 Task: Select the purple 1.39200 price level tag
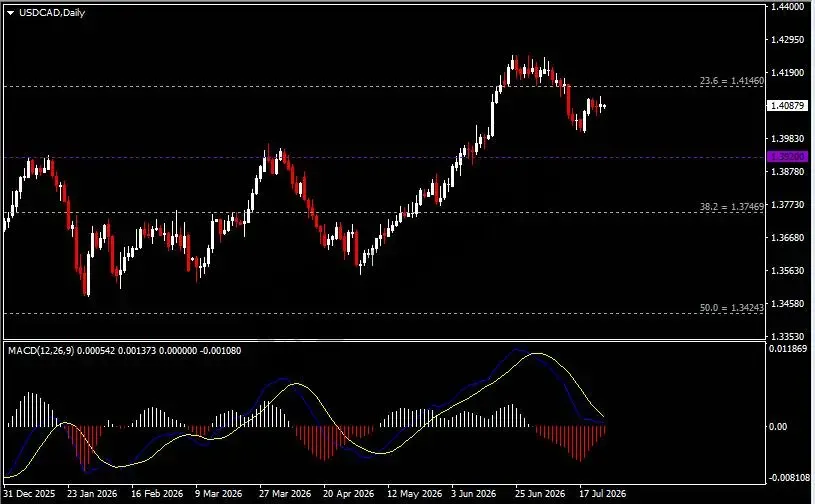tap(787, 156)
